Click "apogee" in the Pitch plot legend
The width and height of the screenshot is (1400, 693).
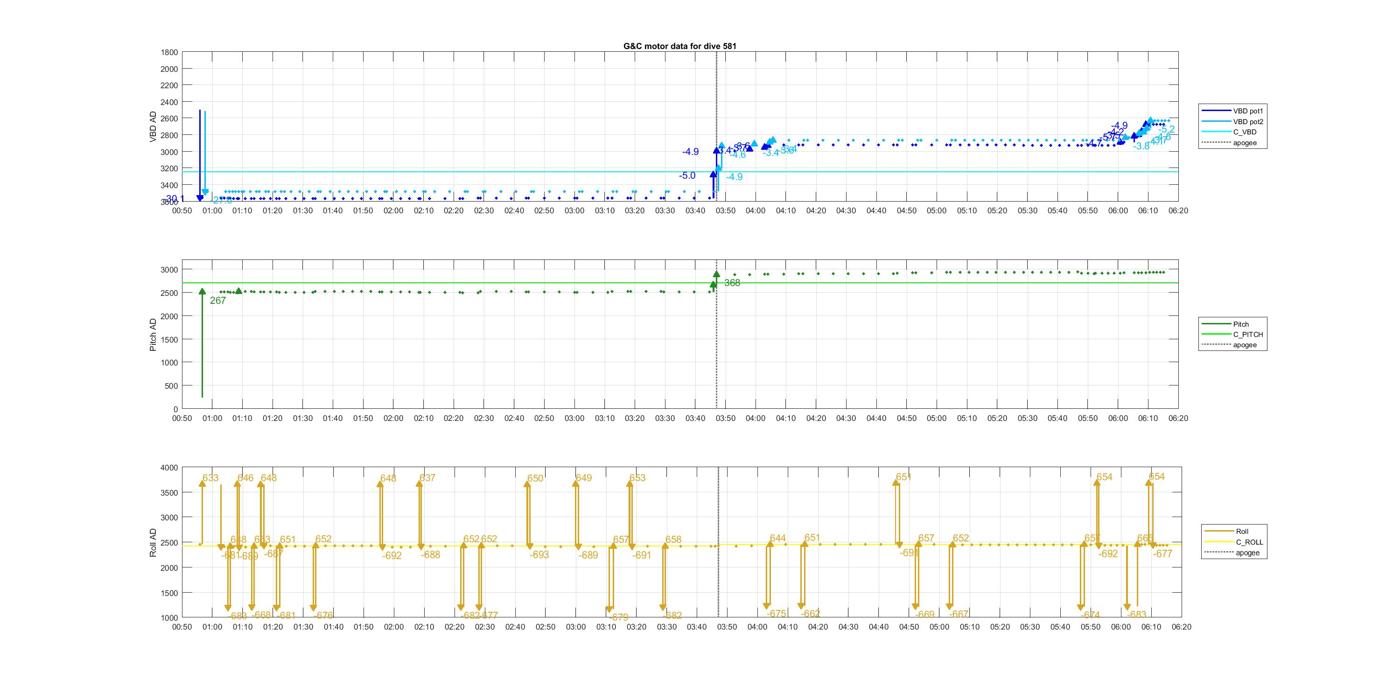1245,345
